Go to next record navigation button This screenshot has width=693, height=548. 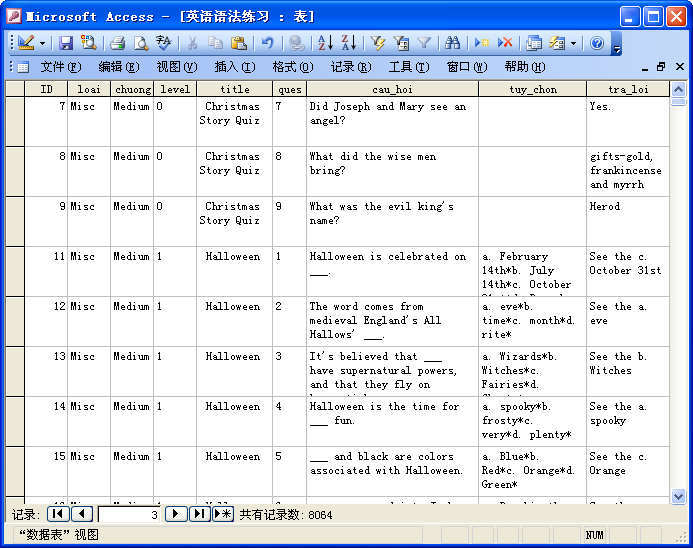coord(175,514)
